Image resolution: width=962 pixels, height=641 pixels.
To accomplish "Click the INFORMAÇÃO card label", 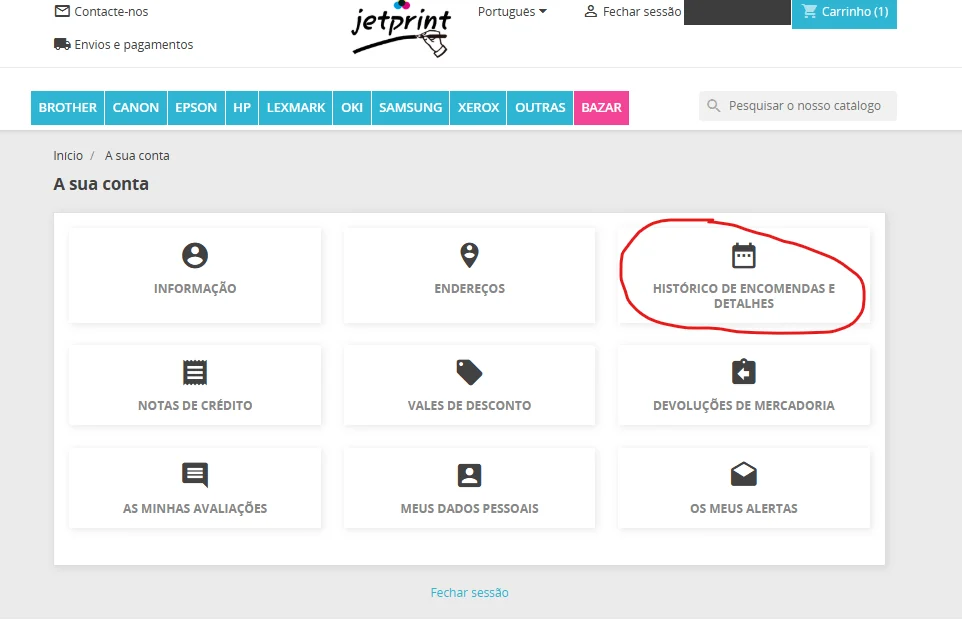I will pos(195,288).
